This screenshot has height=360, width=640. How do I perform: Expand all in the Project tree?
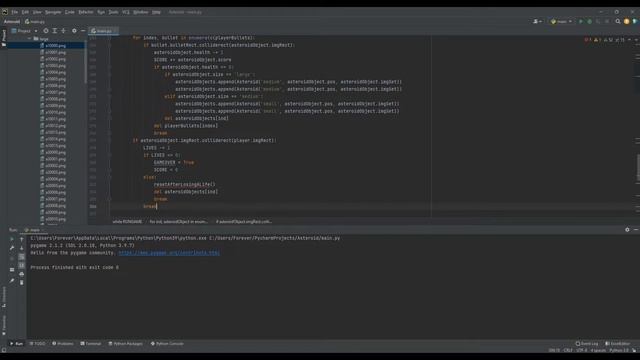click(55, 31)
